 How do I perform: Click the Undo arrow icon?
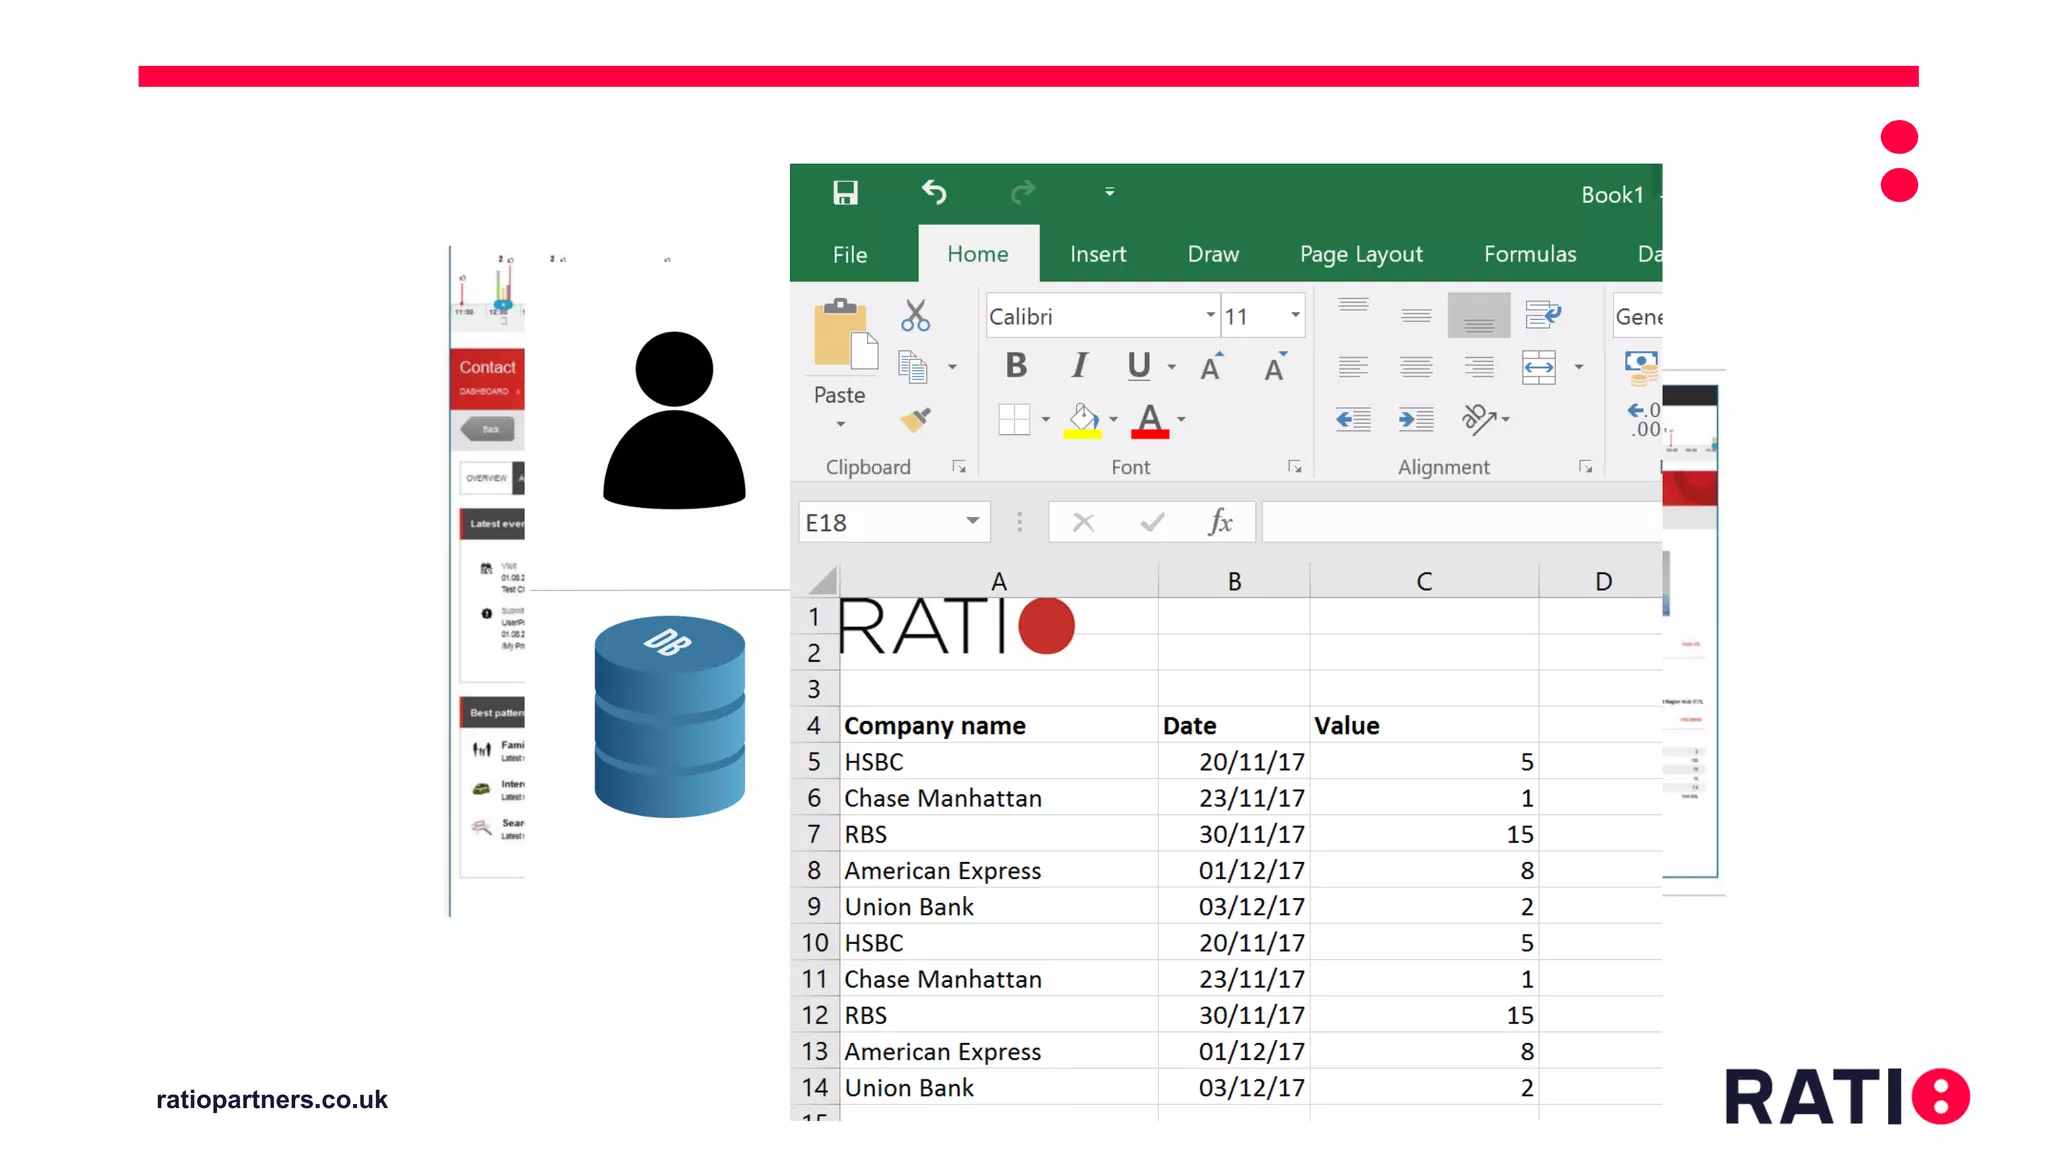(x=934, y=191)
